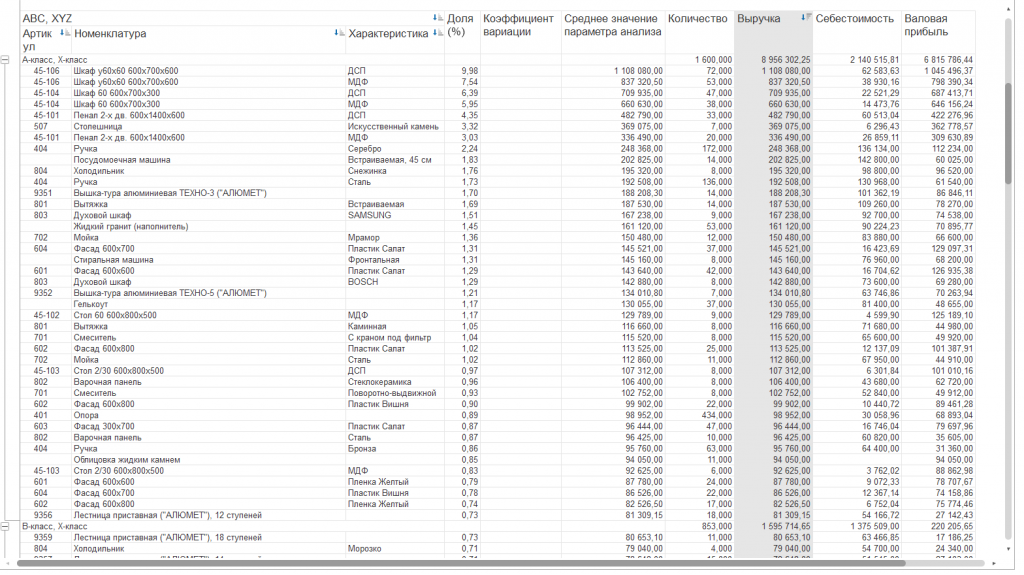
Task: Click quantity total 1 600,000
Action: pos(713,59)
